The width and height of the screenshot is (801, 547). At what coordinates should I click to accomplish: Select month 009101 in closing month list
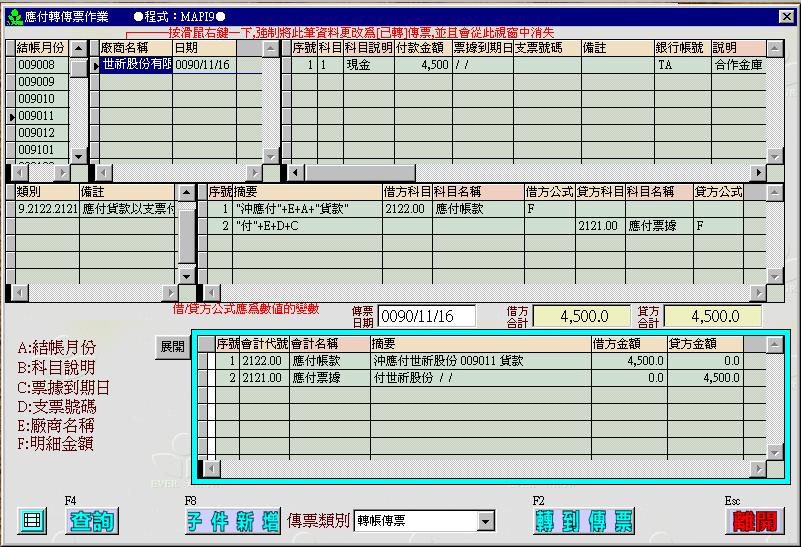[x=37, y=150]
